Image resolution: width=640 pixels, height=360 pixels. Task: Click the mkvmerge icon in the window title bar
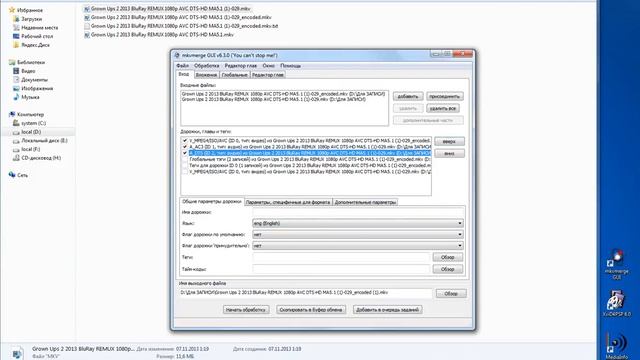click(x=177, y=55)
